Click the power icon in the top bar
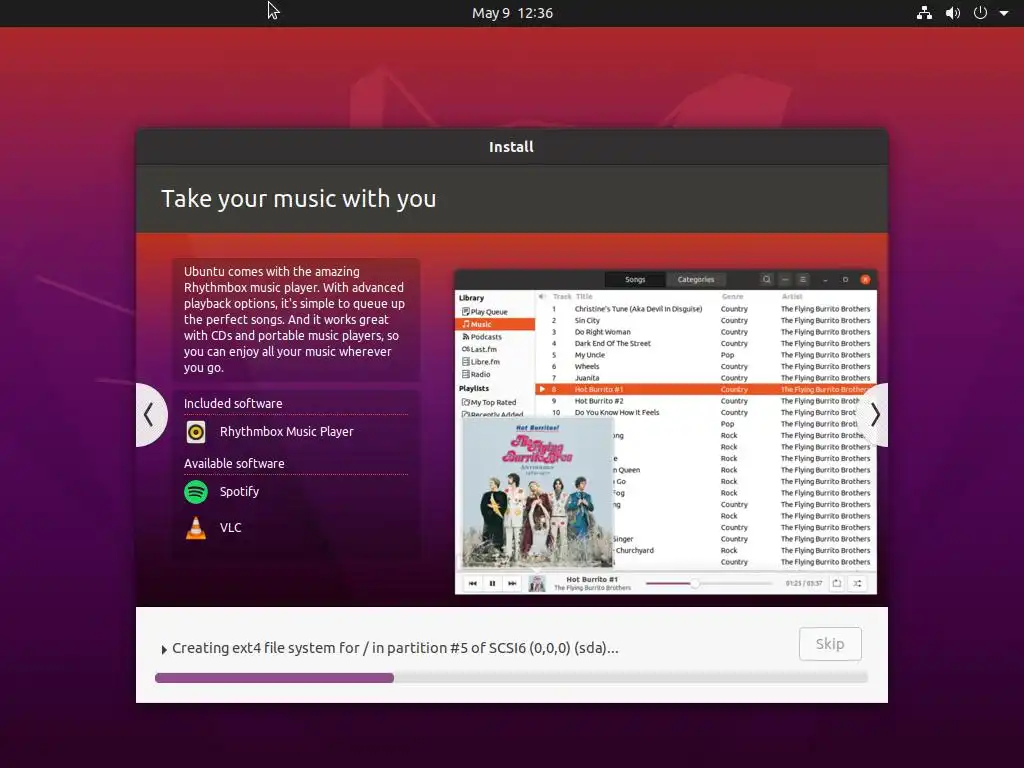The height and width of the screenshot is (768, 1024). [x=980, y=13]
